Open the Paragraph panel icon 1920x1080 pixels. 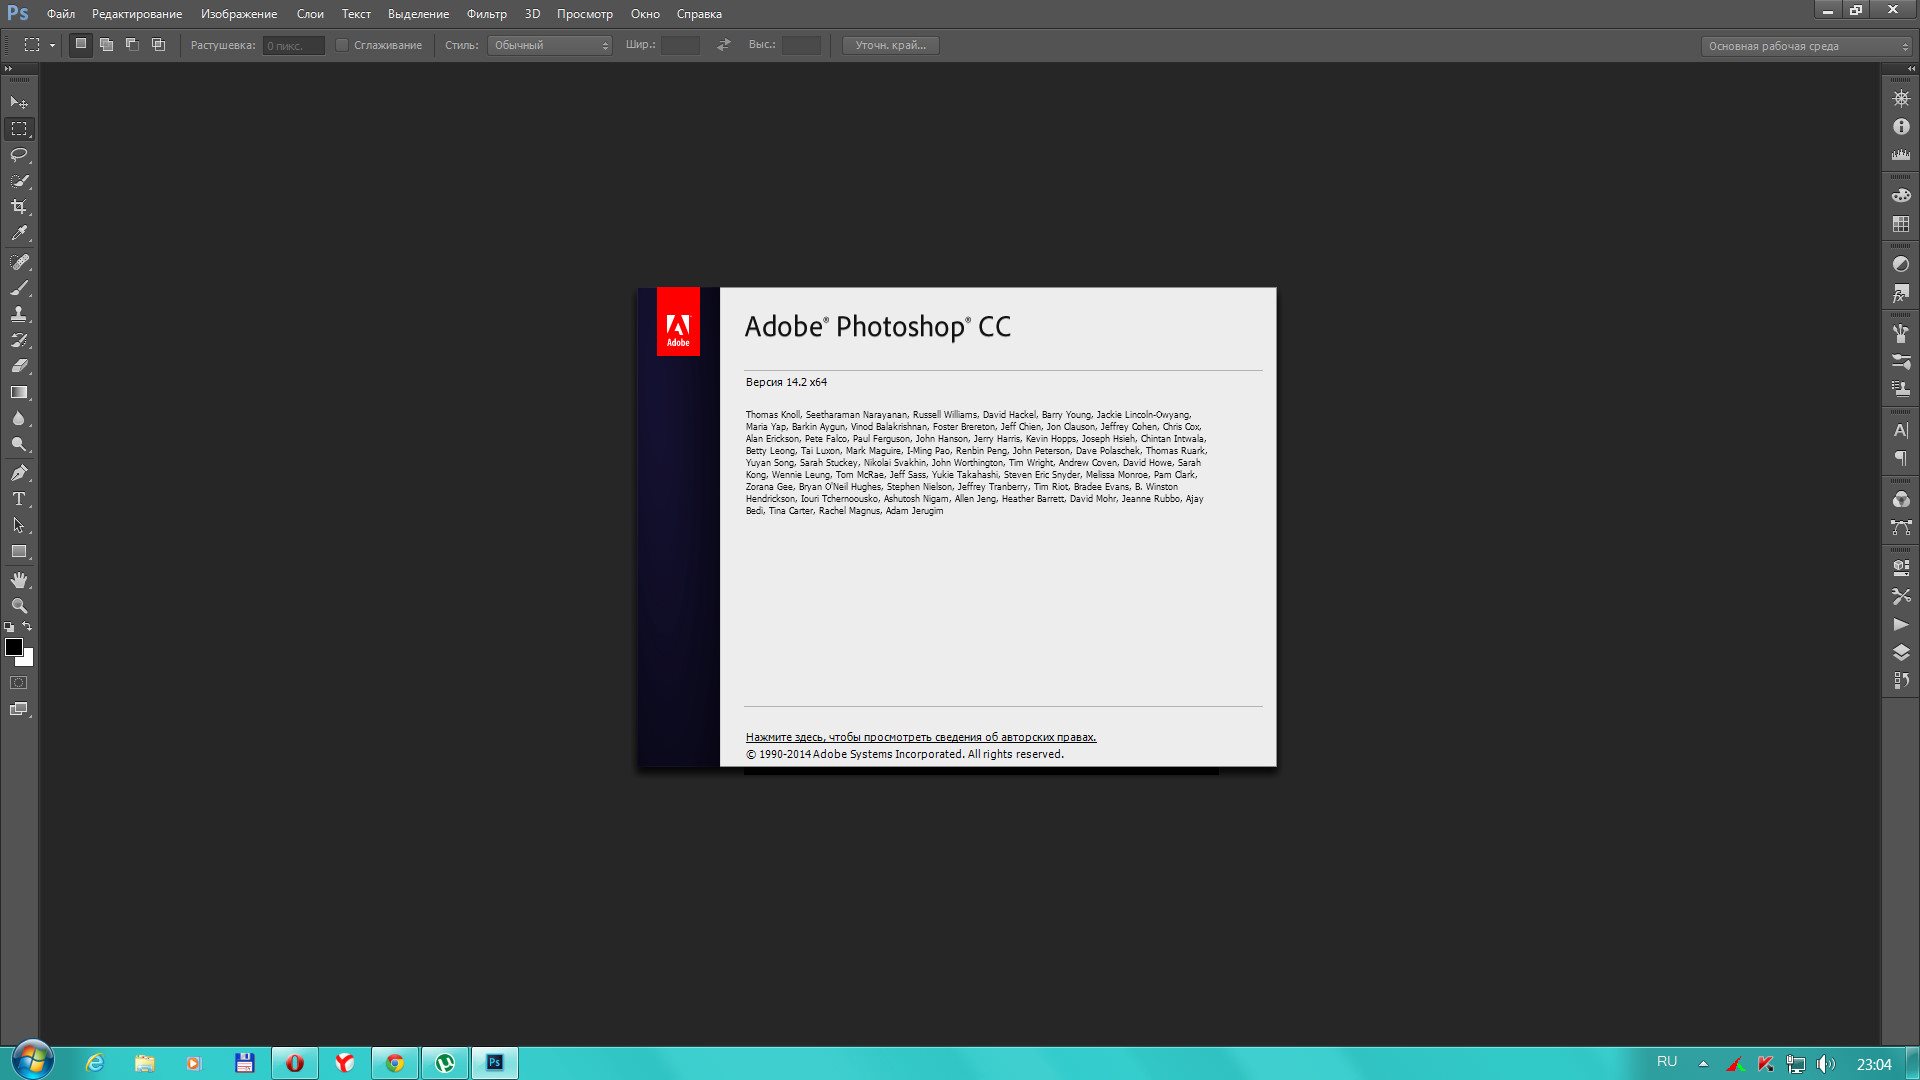(1901, 458)
